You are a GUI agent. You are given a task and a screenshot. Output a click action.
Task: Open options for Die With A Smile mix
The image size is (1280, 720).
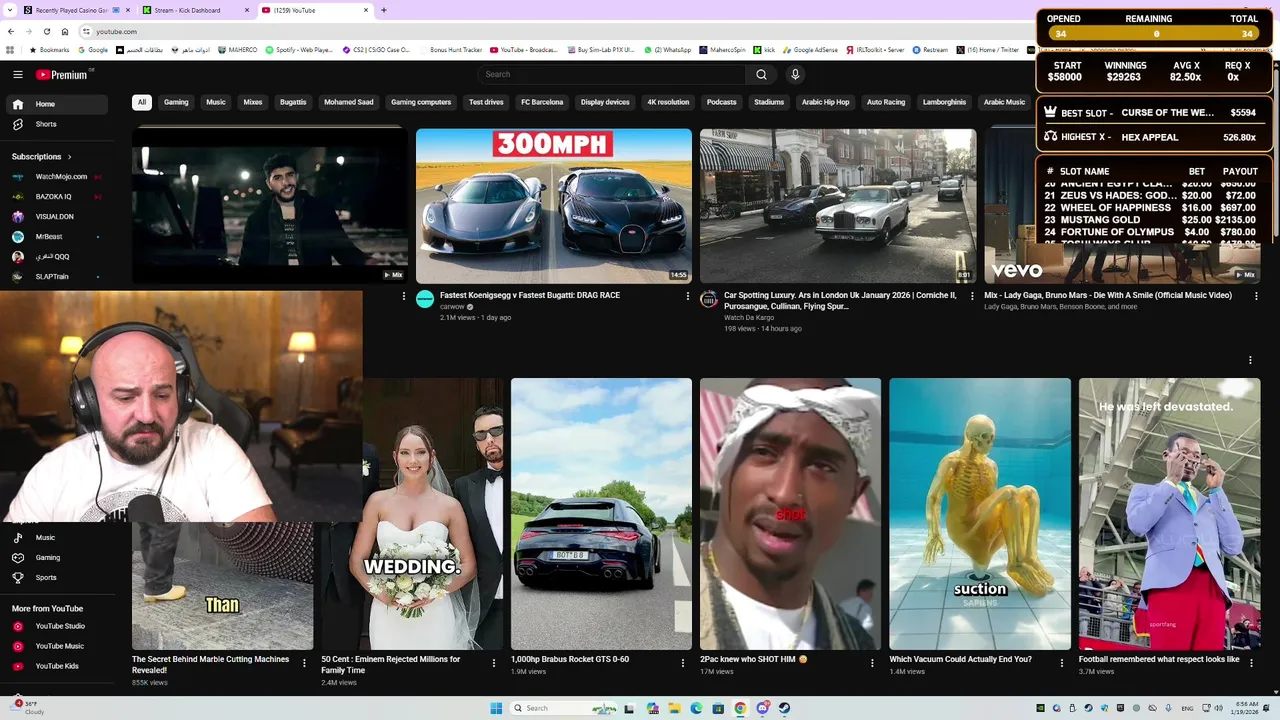pyautogui.click(x=1256, y=296)
